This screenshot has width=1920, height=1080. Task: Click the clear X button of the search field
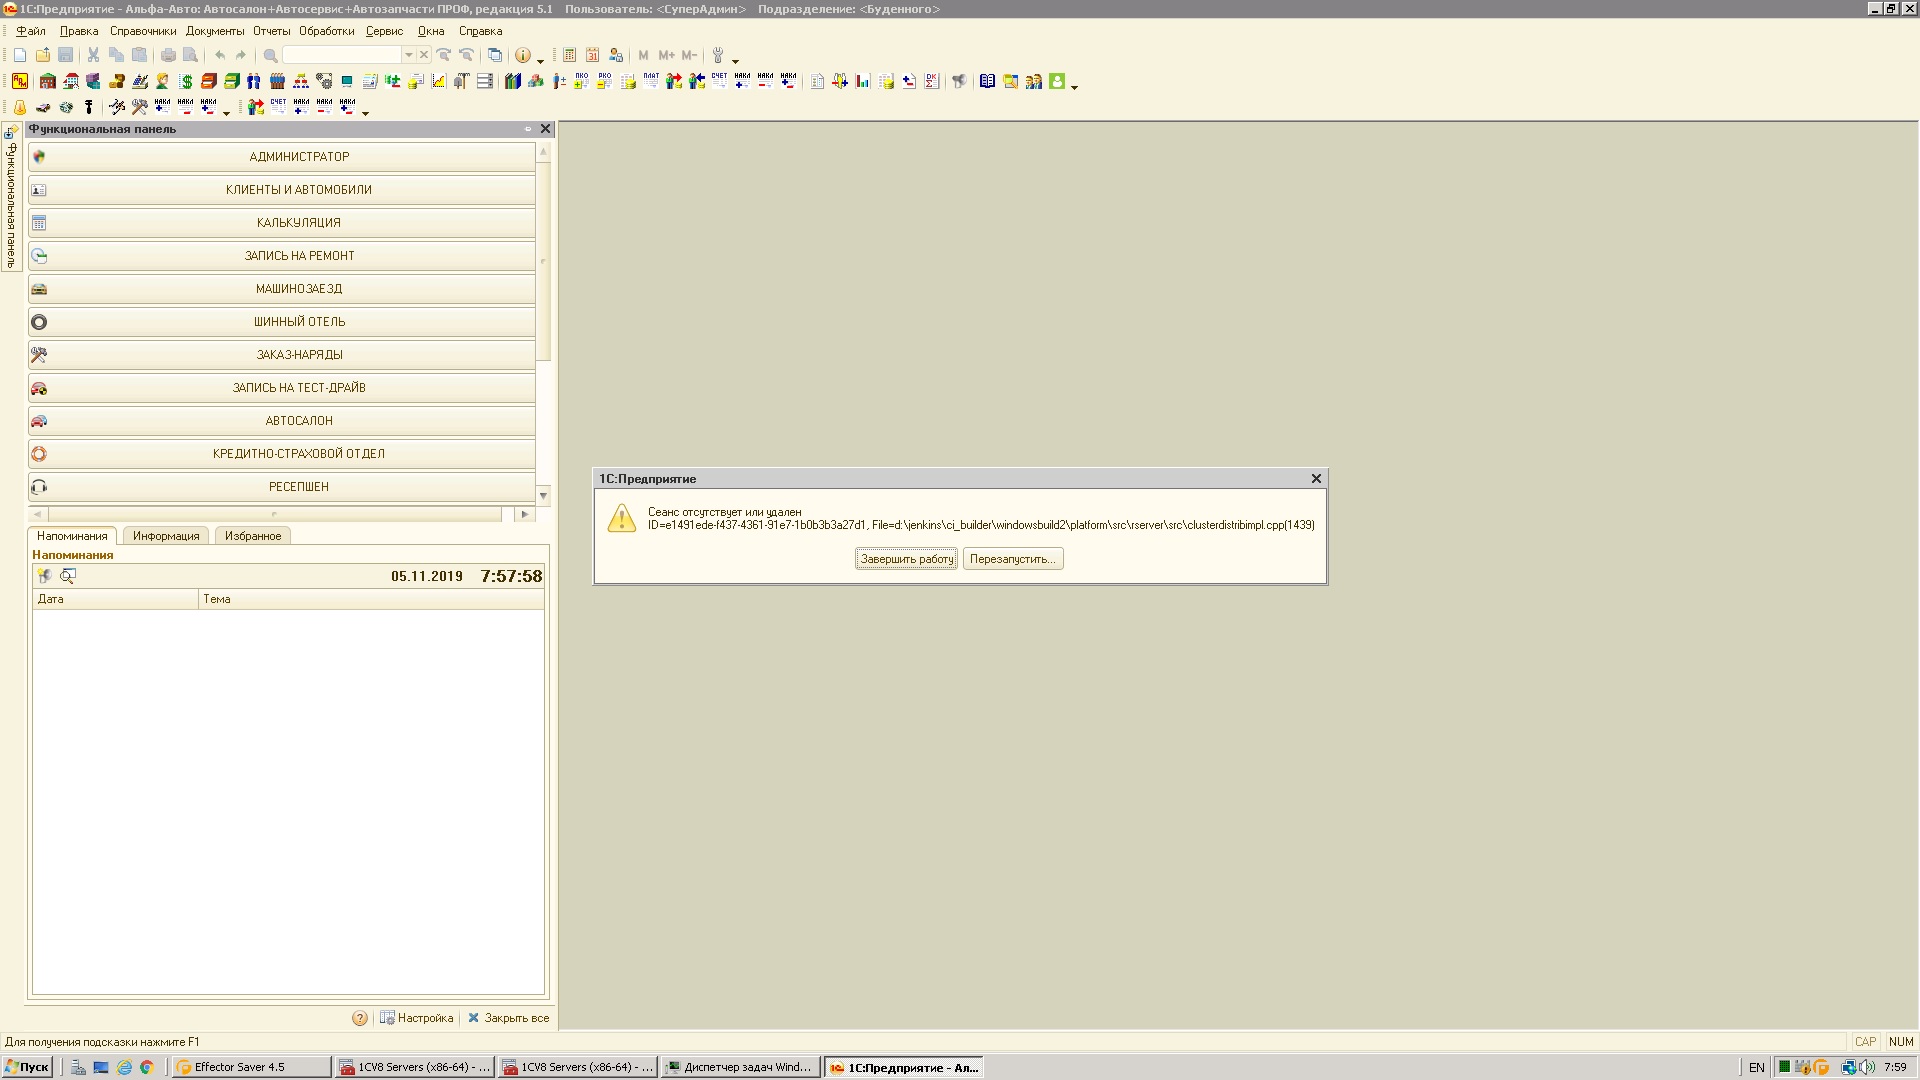tap(424, 55)
